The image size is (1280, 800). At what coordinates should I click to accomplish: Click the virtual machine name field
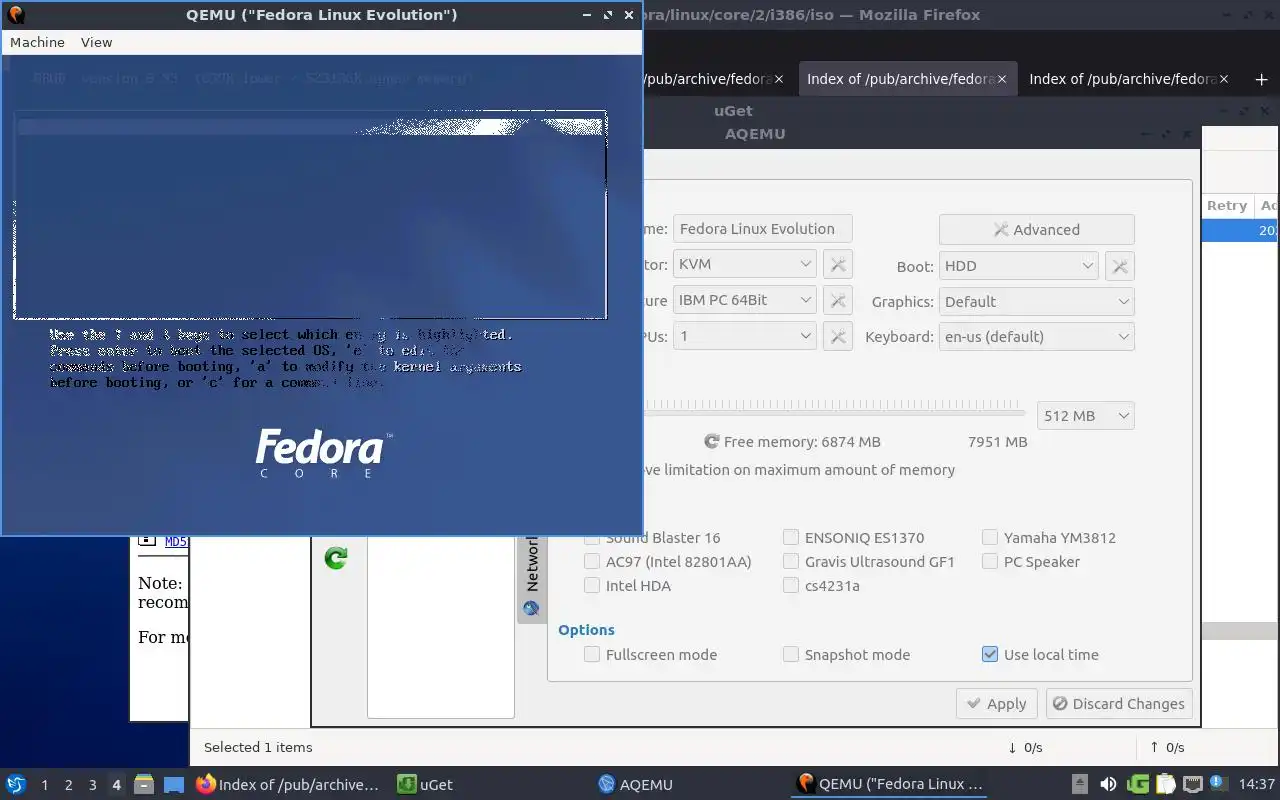[762, 228]
